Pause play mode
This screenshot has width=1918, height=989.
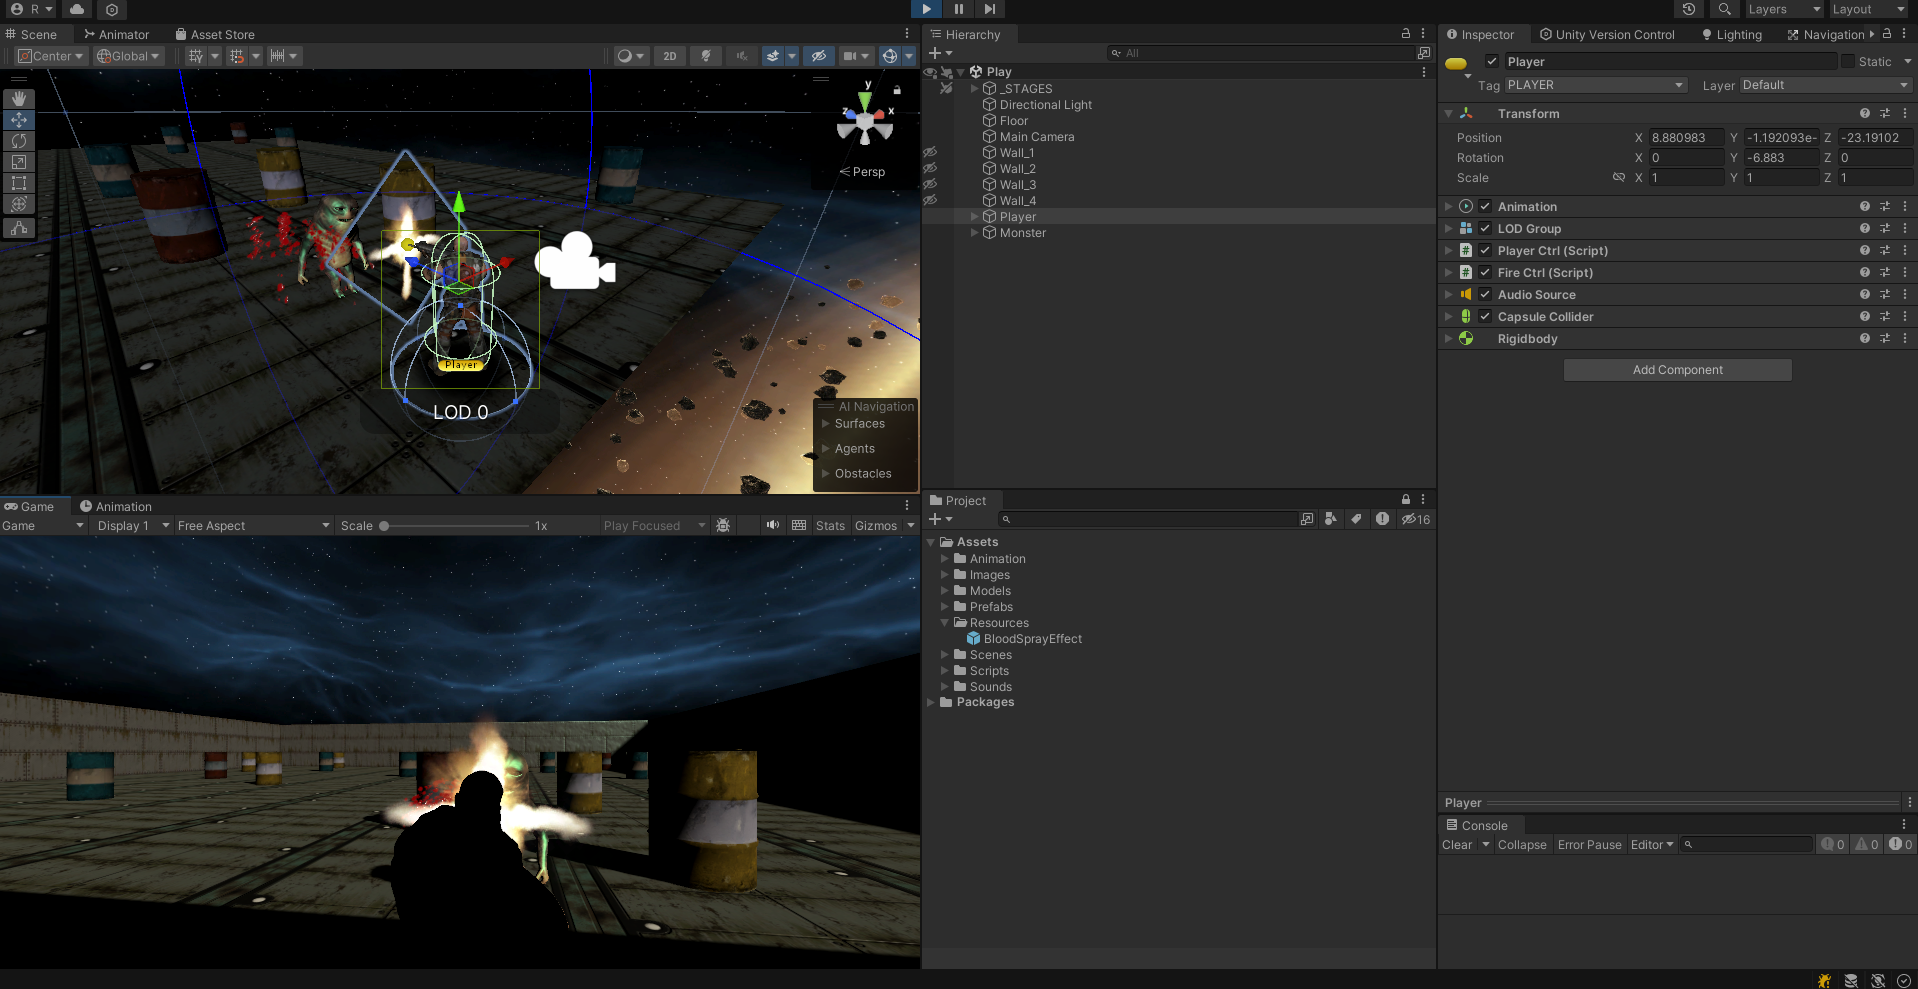click(x=957, y=9)
